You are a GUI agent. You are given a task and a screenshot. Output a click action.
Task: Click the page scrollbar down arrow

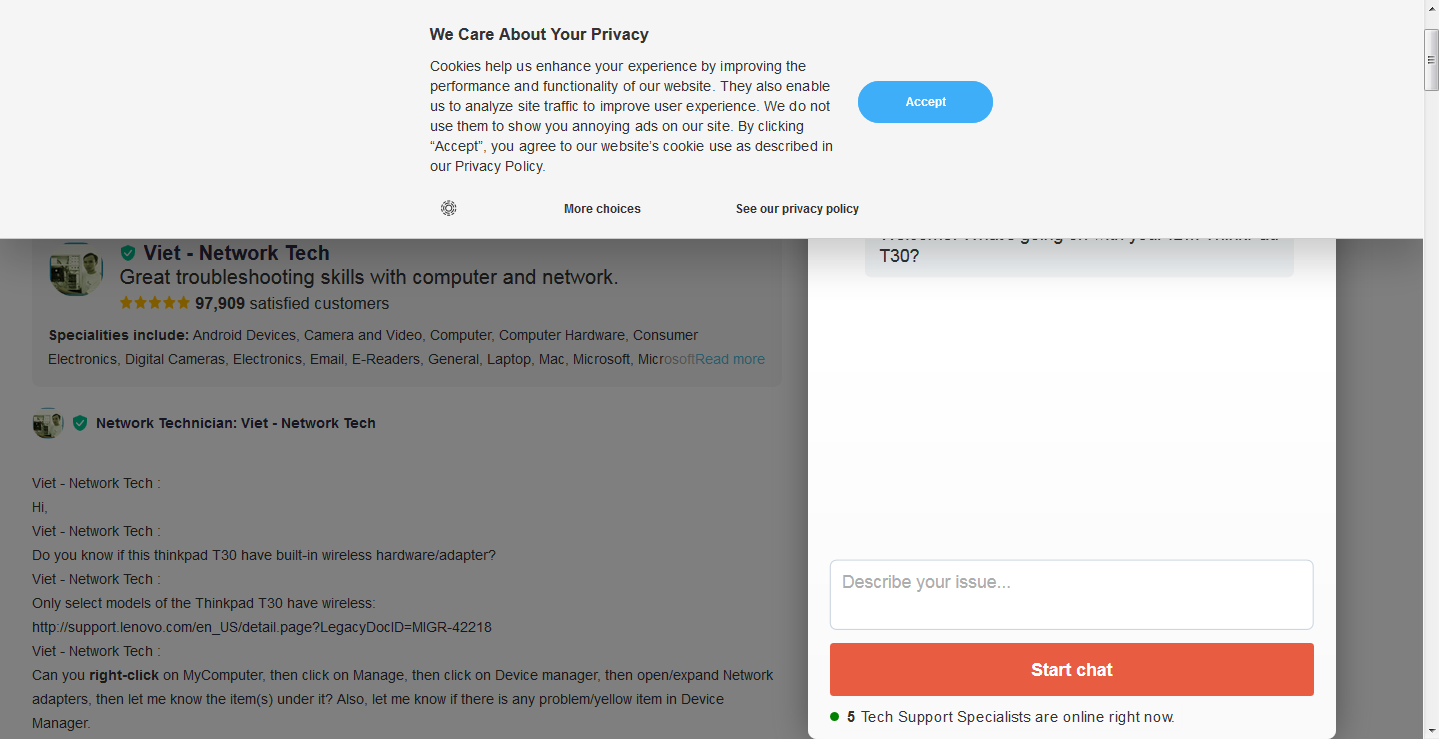coord(1431,731)
